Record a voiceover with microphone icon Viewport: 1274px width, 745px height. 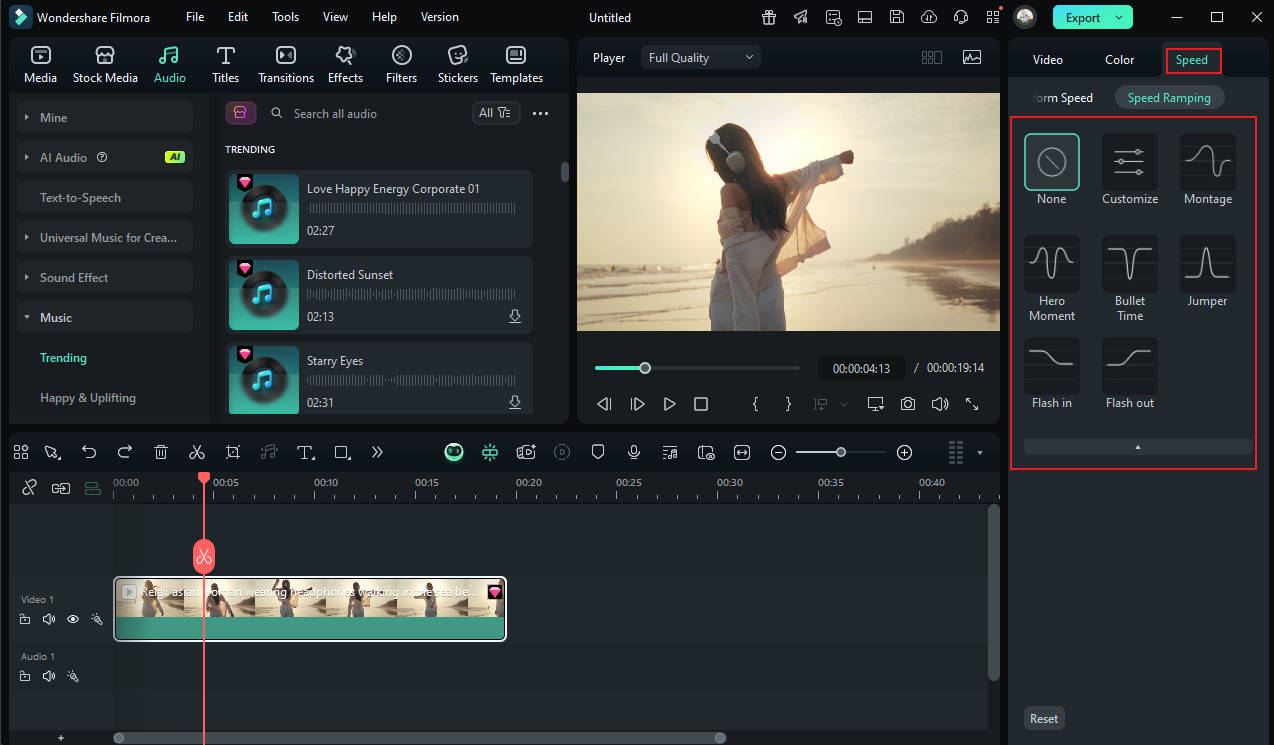[x=634, y=452]
